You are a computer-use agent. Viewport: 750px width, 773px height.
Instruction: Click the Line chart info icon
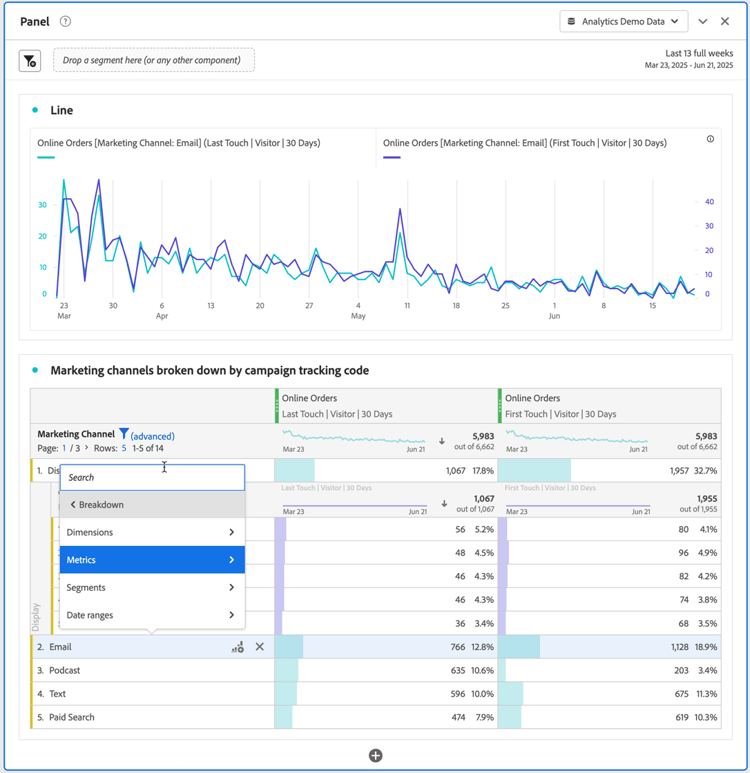coord(710,139)
